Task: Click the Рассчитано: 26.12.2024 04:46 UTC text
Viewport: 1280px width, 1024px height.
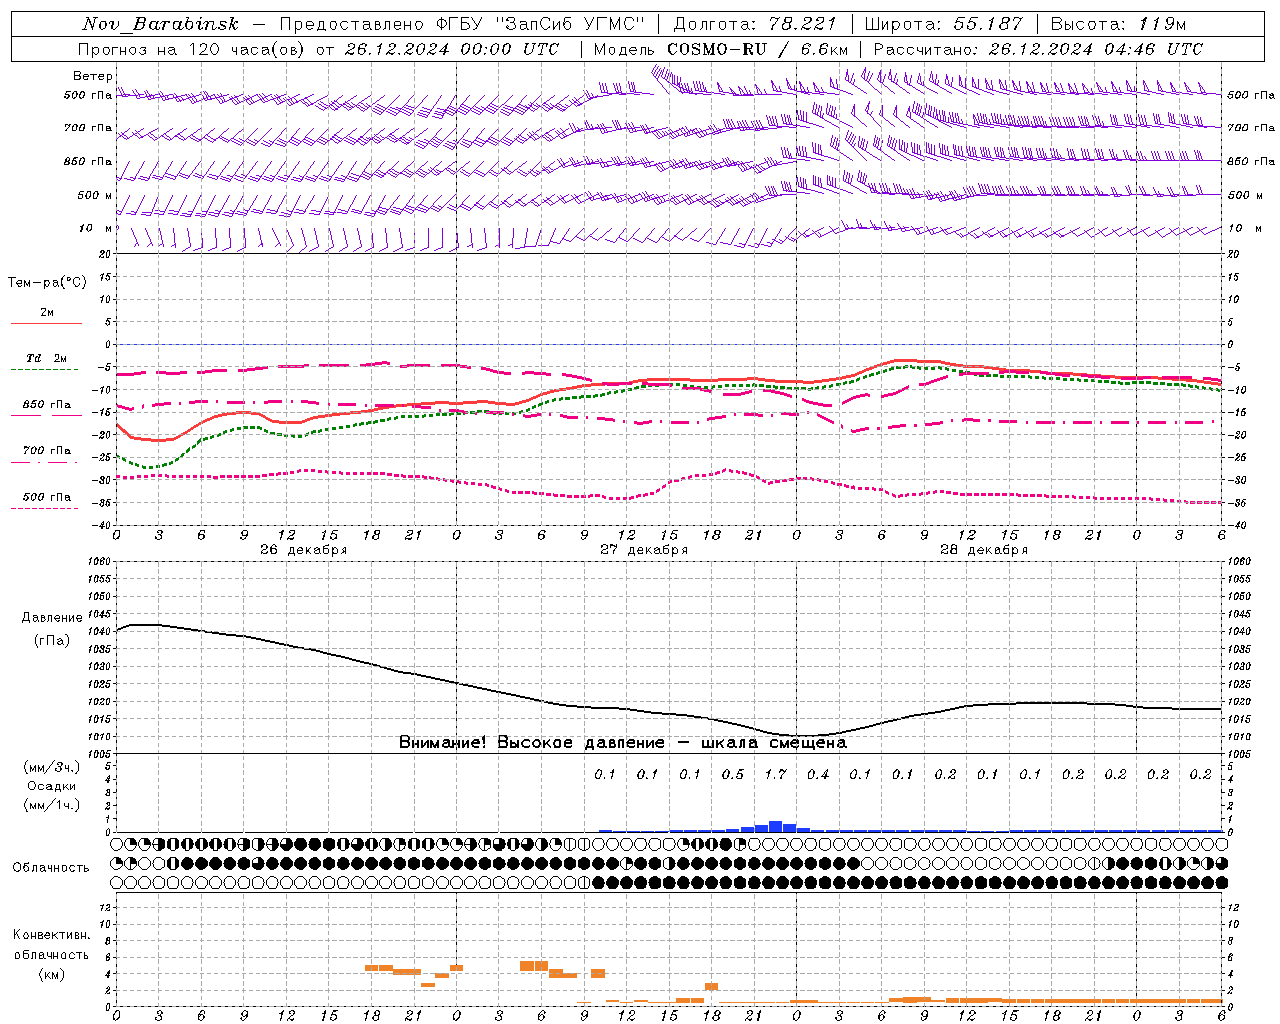Action: point(1038,49)
